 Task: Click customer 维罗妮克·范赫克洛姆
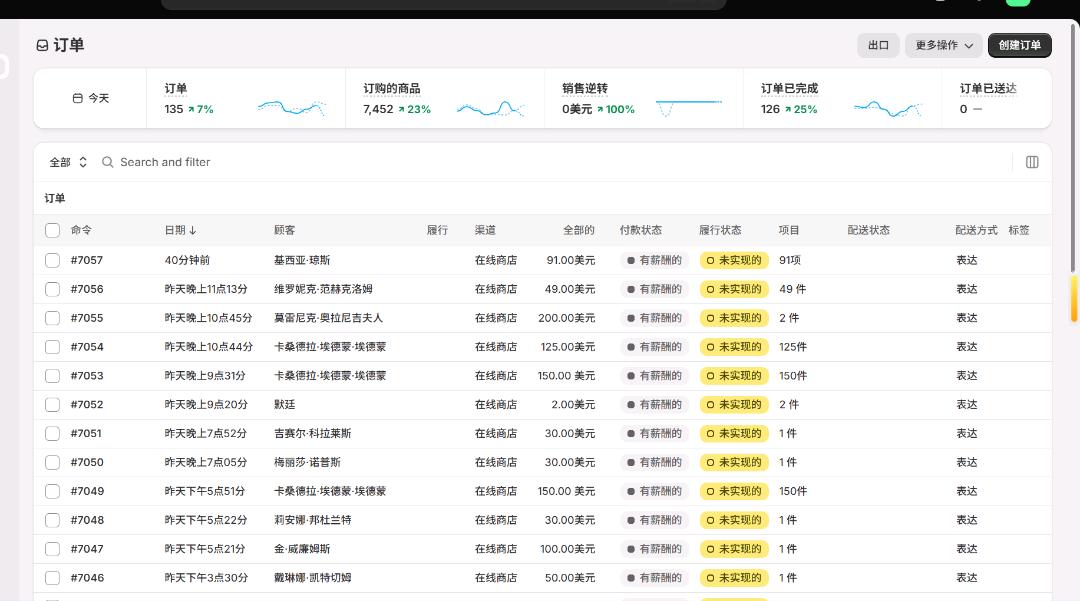coord(323,289)
